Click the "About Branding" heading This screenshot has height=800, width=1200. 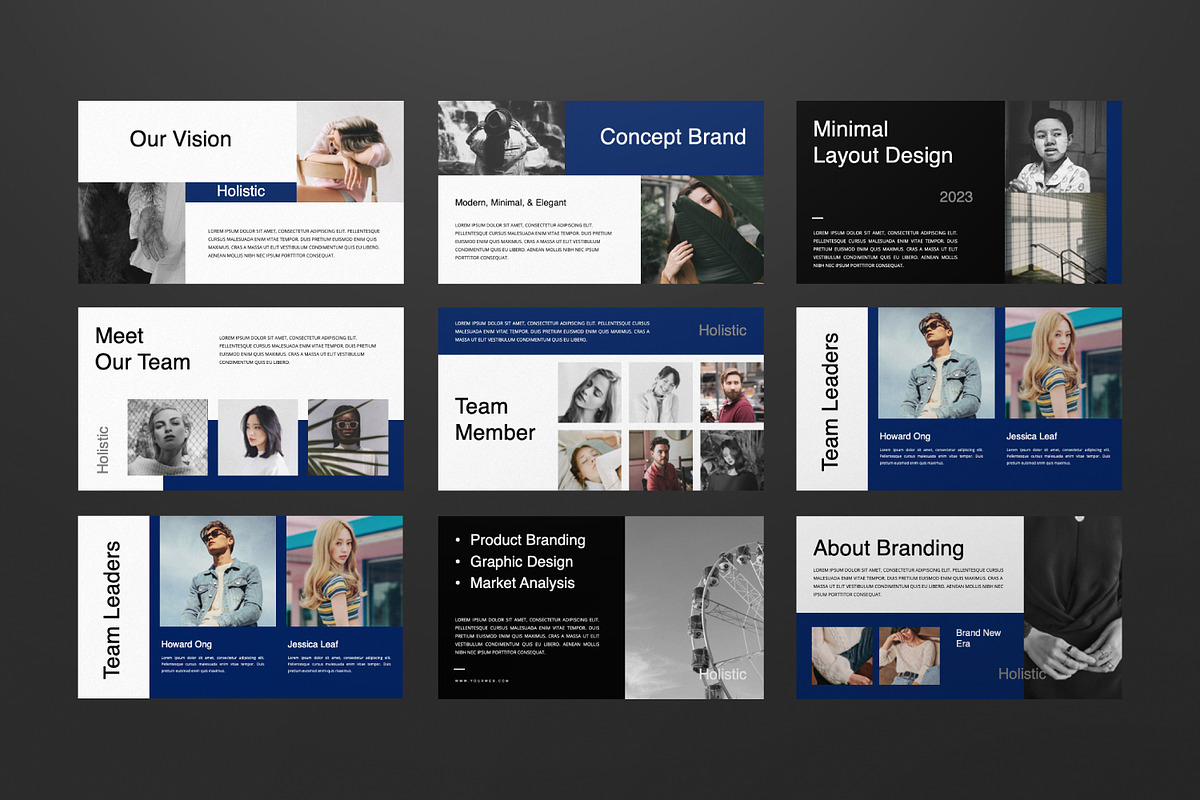coord(889,548)
